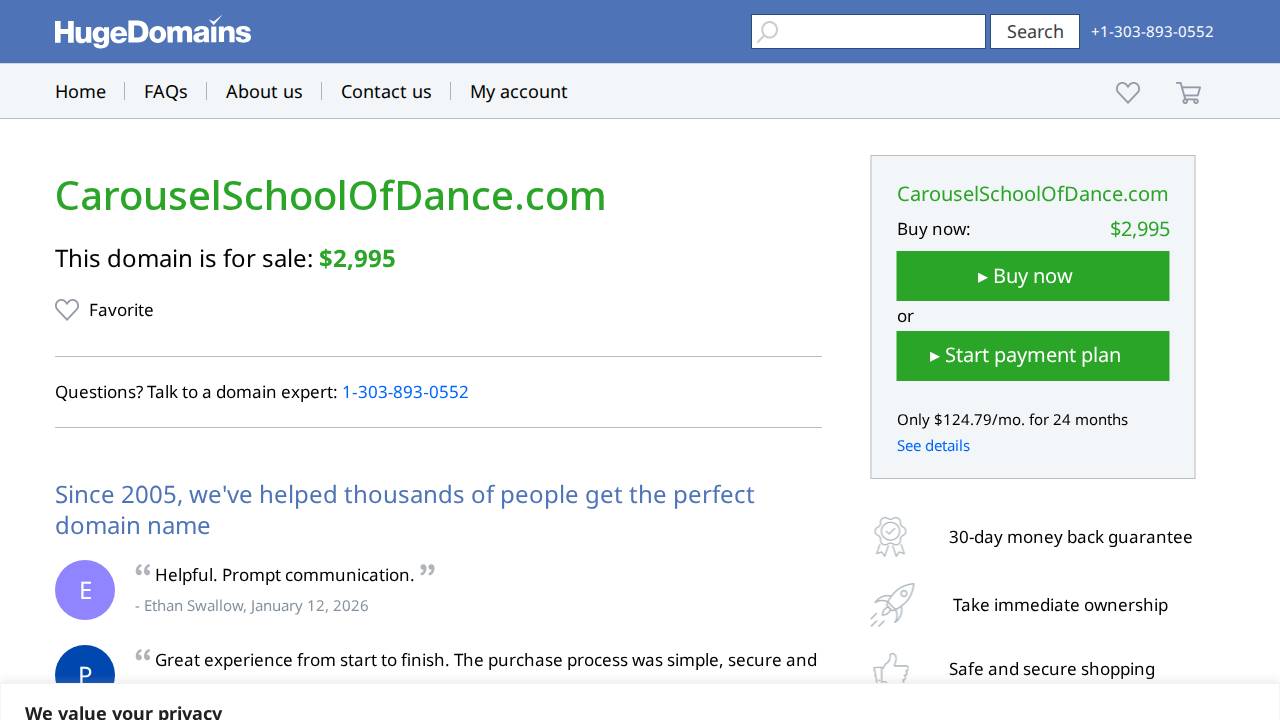Click Ethan Swallow's avatar circle
Viewport: 1280px width, 720px height.
point(85,590)
